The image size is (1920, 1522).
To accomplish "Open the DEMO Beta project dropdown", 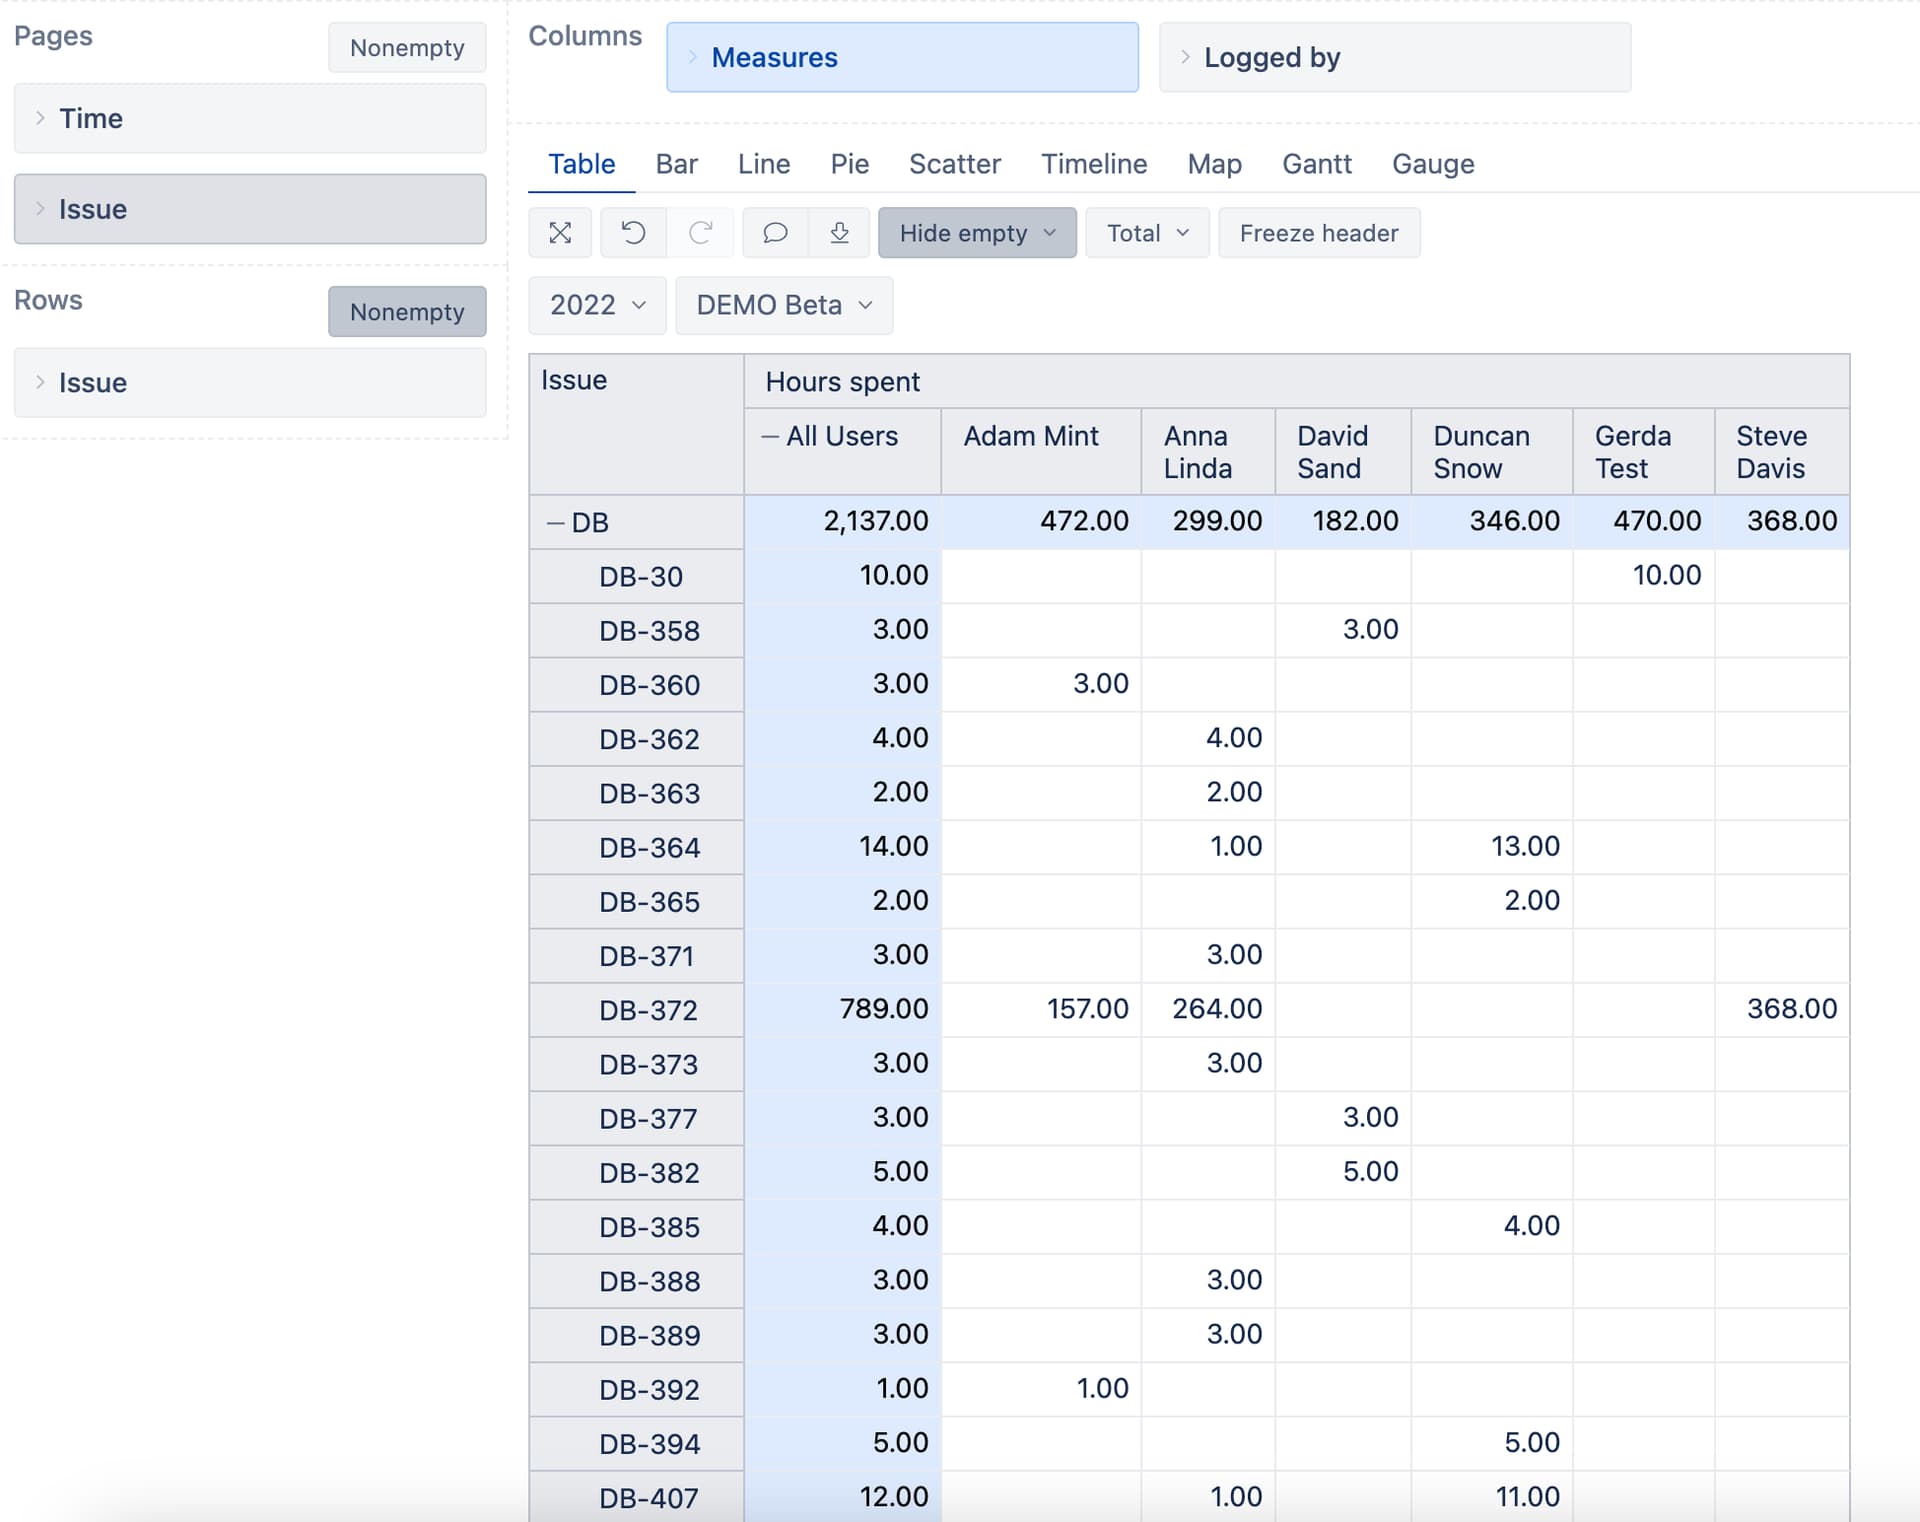I will (783, 305).
